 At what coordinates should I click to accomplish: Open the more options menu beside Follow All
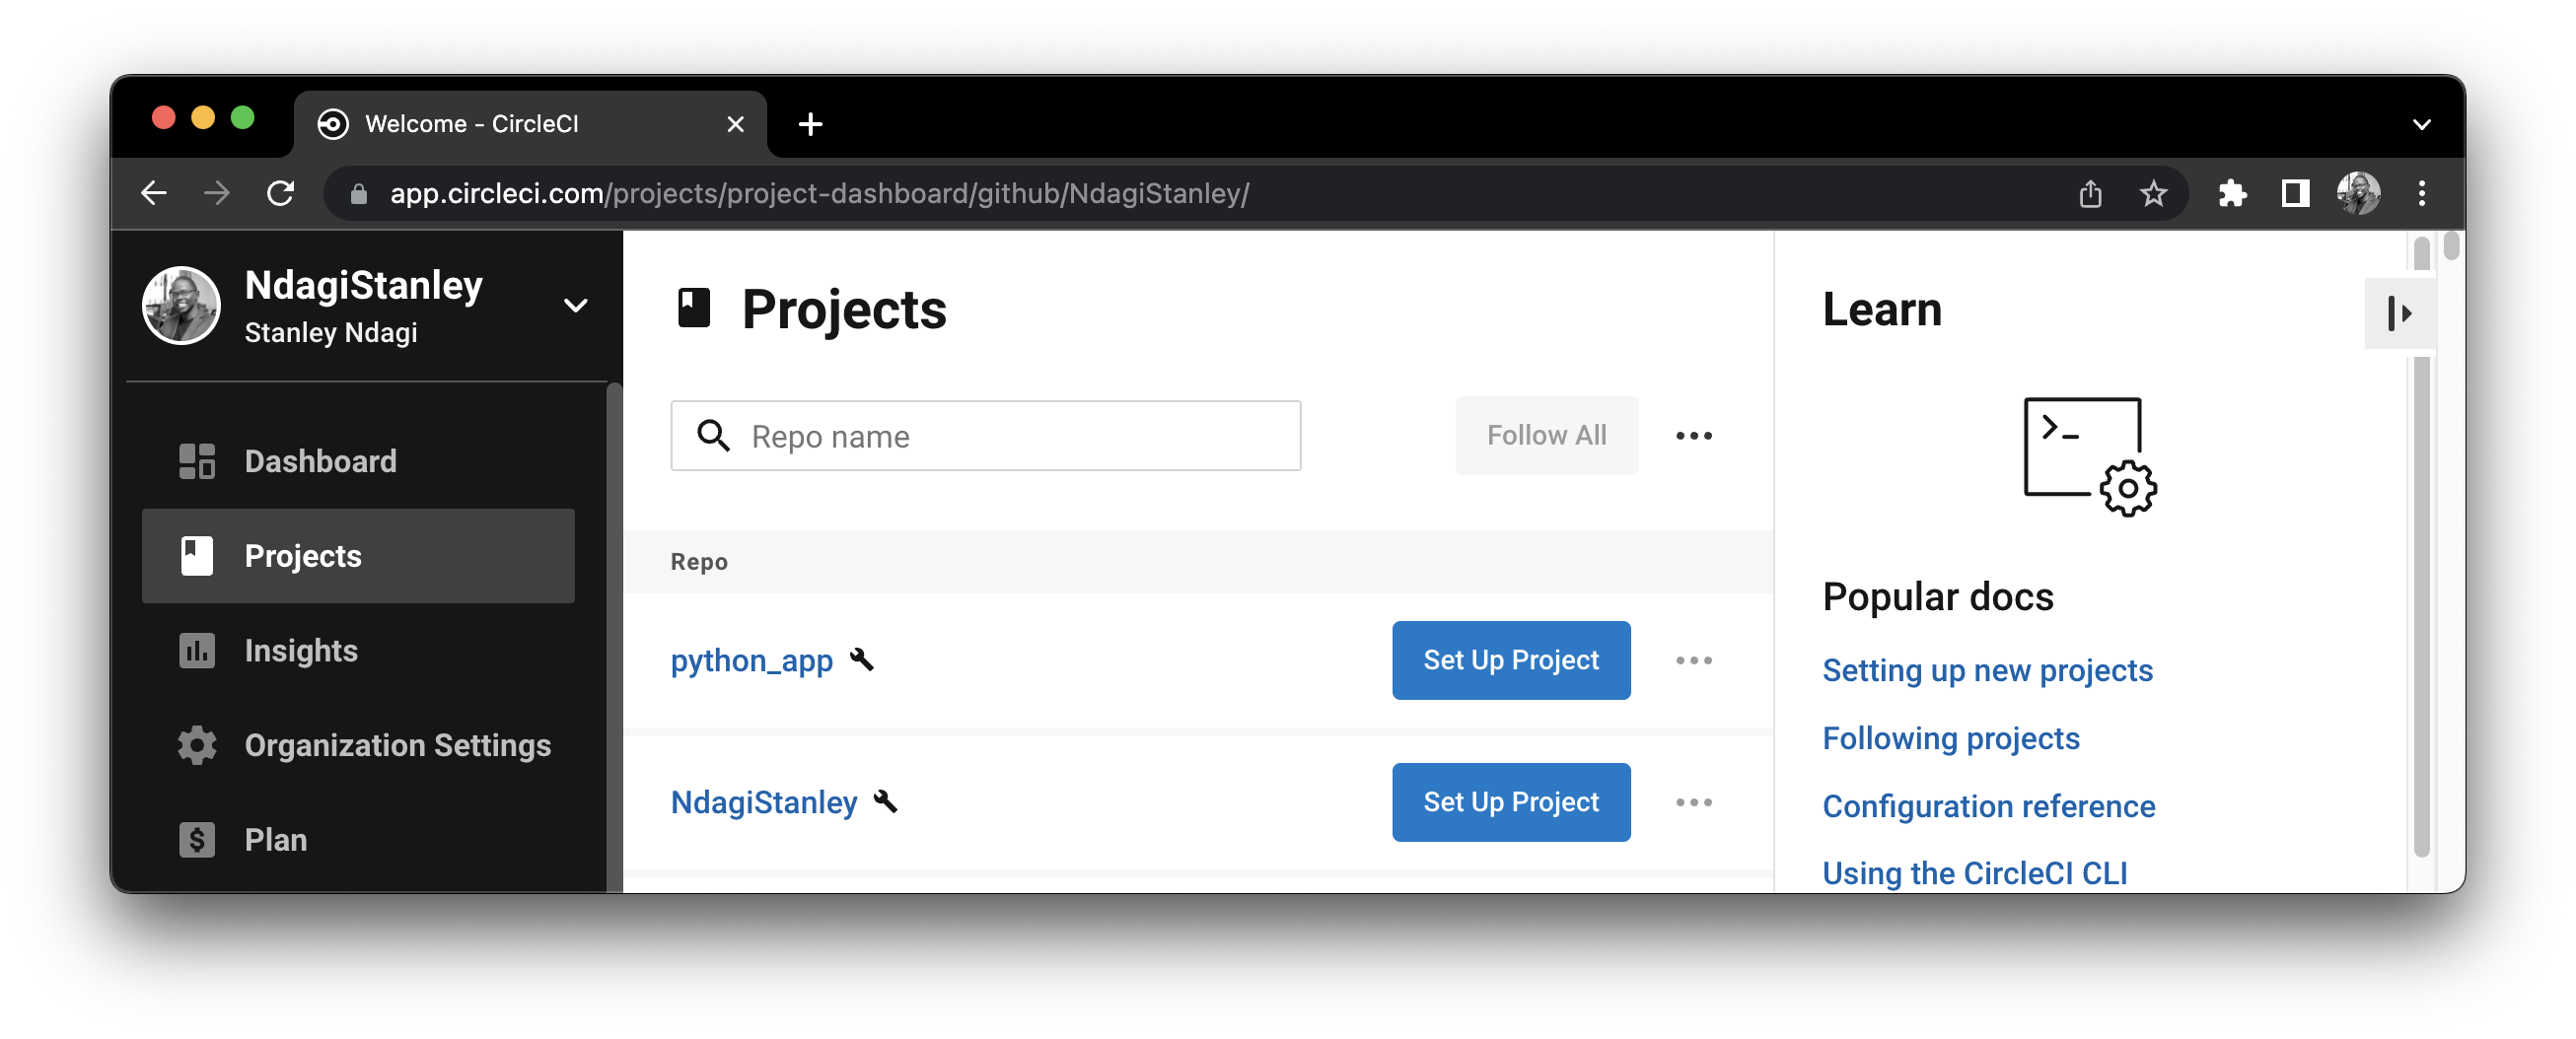click(1693, 436)
